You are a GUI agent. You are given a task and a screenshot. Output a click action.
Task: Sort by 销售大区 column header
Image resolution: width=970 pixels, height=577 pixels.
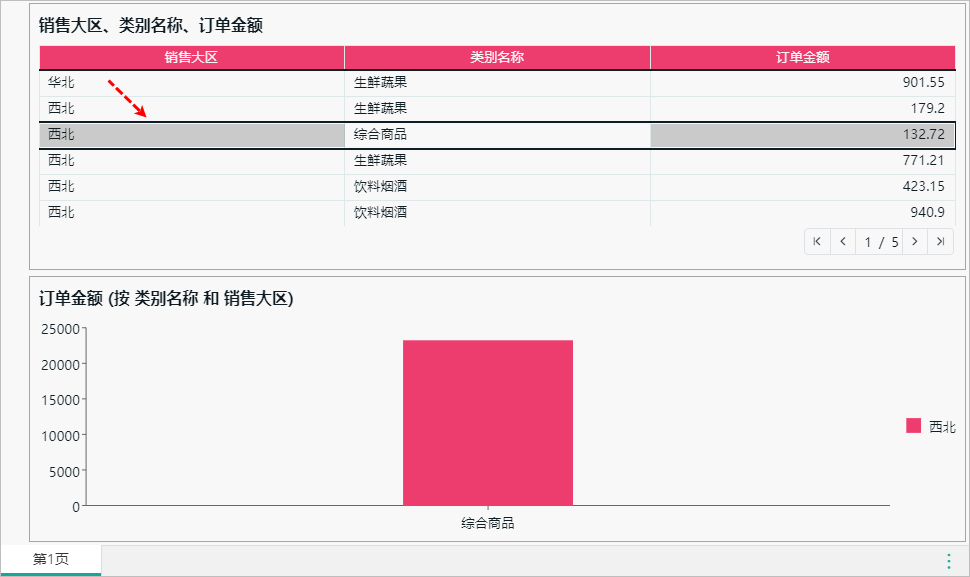pos(191,57)
